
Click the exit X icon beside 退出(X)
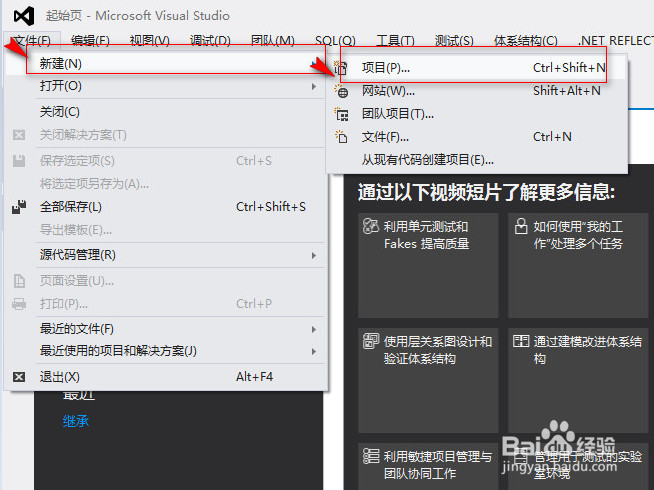coord(19,377)
